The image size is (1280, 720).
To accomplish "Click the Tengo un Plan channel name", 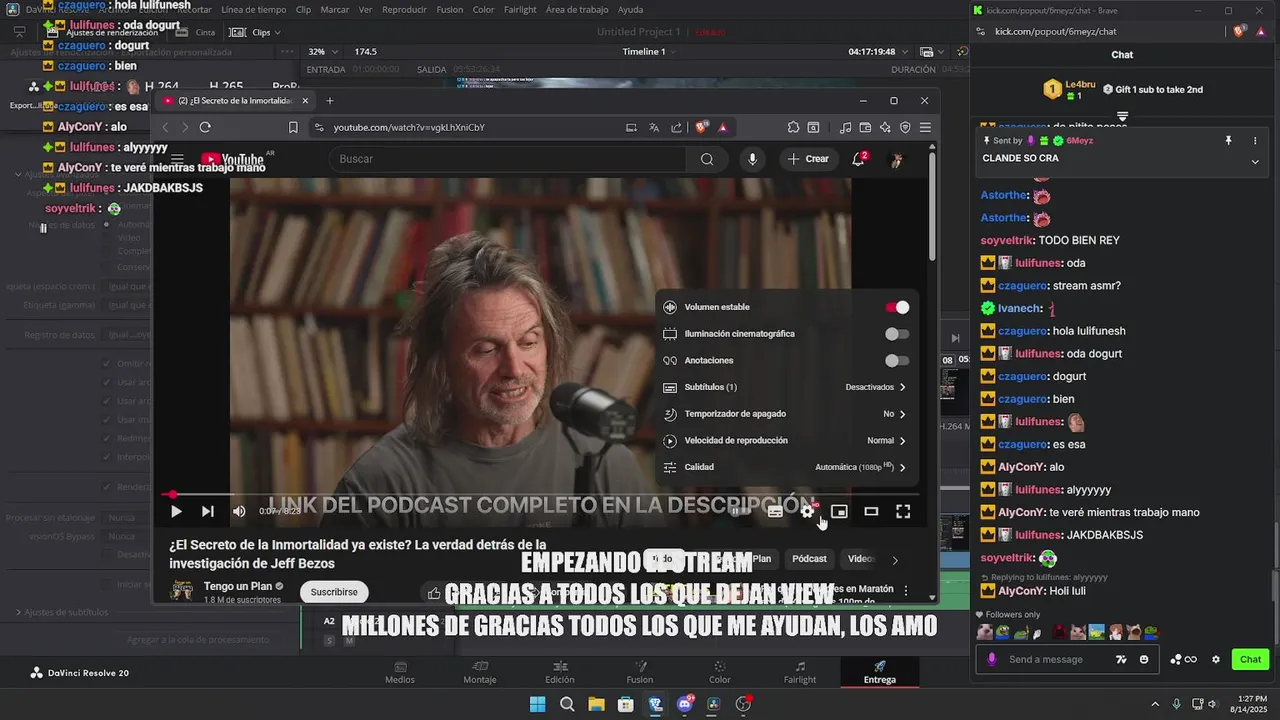I will [238, 586].
